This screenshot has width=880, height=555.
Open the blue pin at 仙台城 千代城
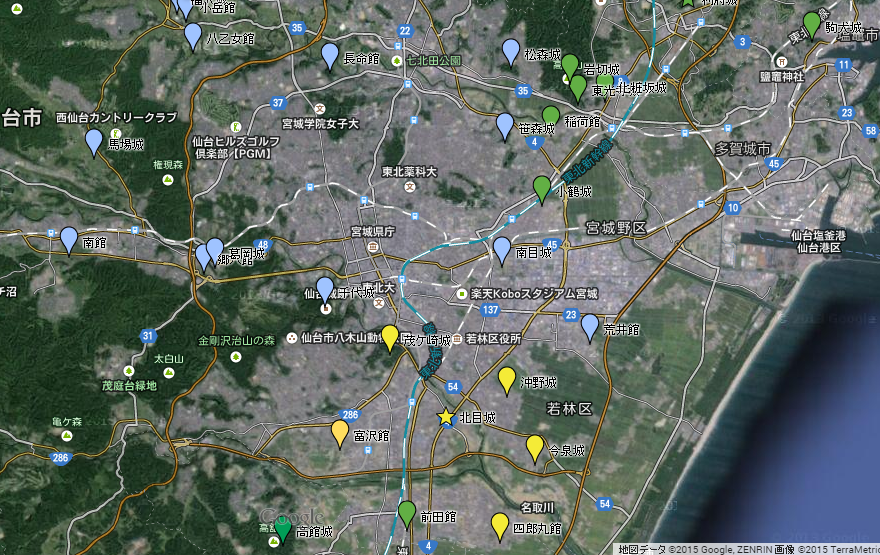pos(325,290)
